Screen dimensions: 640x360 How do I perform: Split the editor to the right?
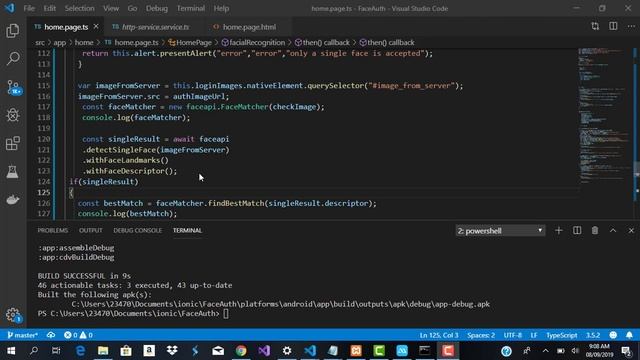click(613, 27)
